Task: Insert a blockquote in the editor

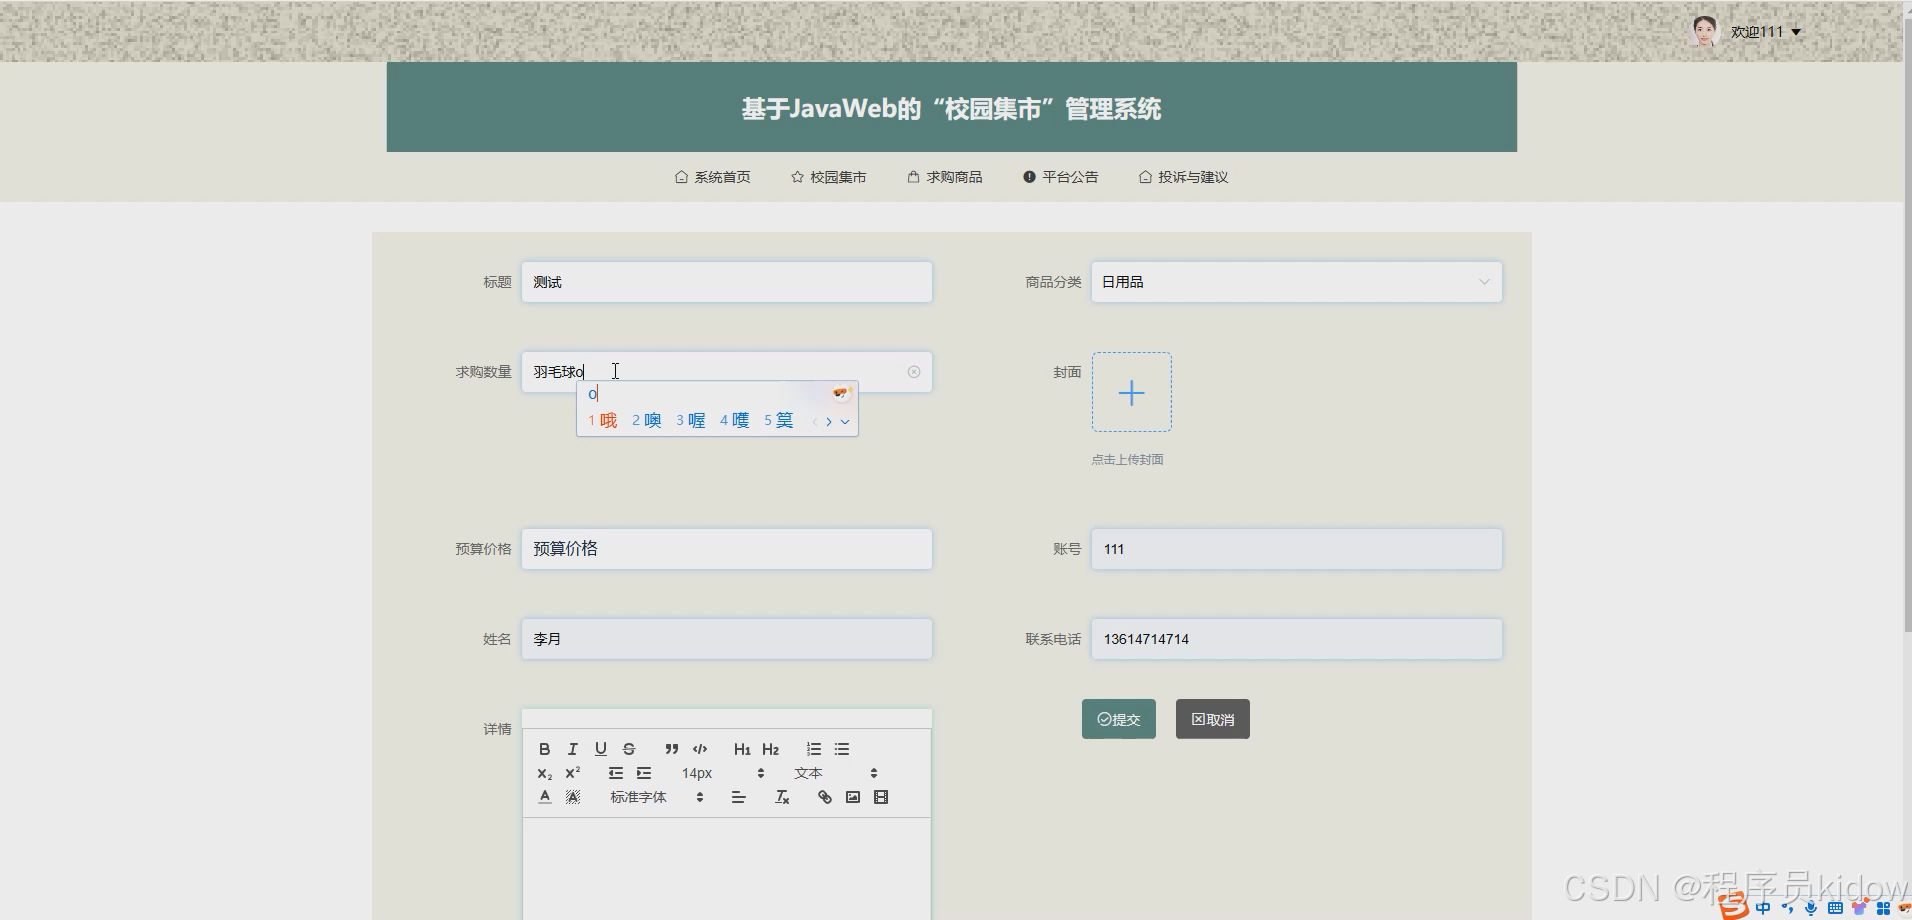Action: tap(670, 748)
